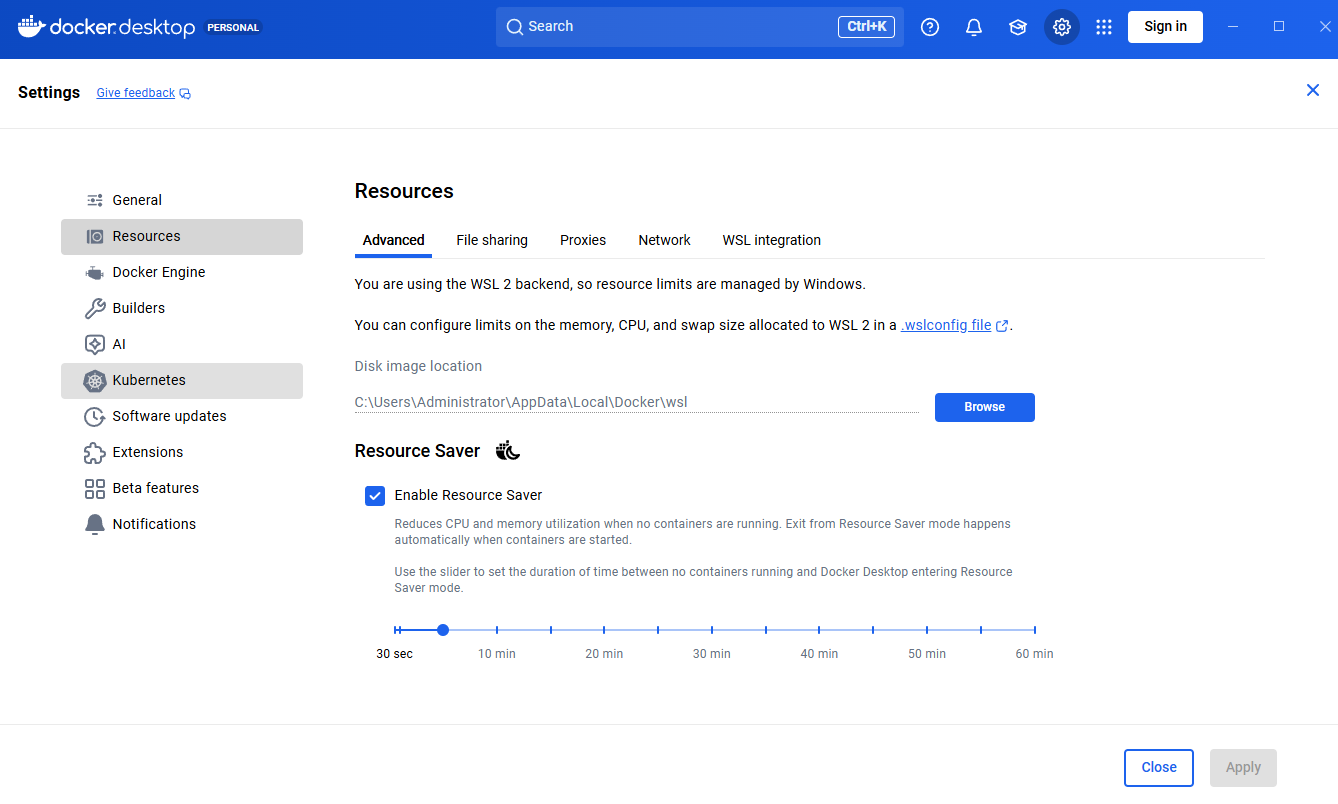1338x804 pixels.
Task: Click the Docker Desktop whale logo
Action: coord(31,27)
